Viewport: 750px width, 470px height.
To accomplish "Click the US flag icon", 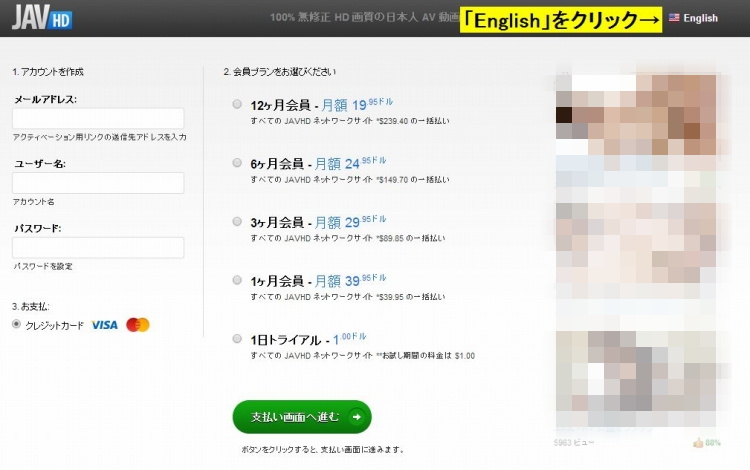I will (674, 18).
